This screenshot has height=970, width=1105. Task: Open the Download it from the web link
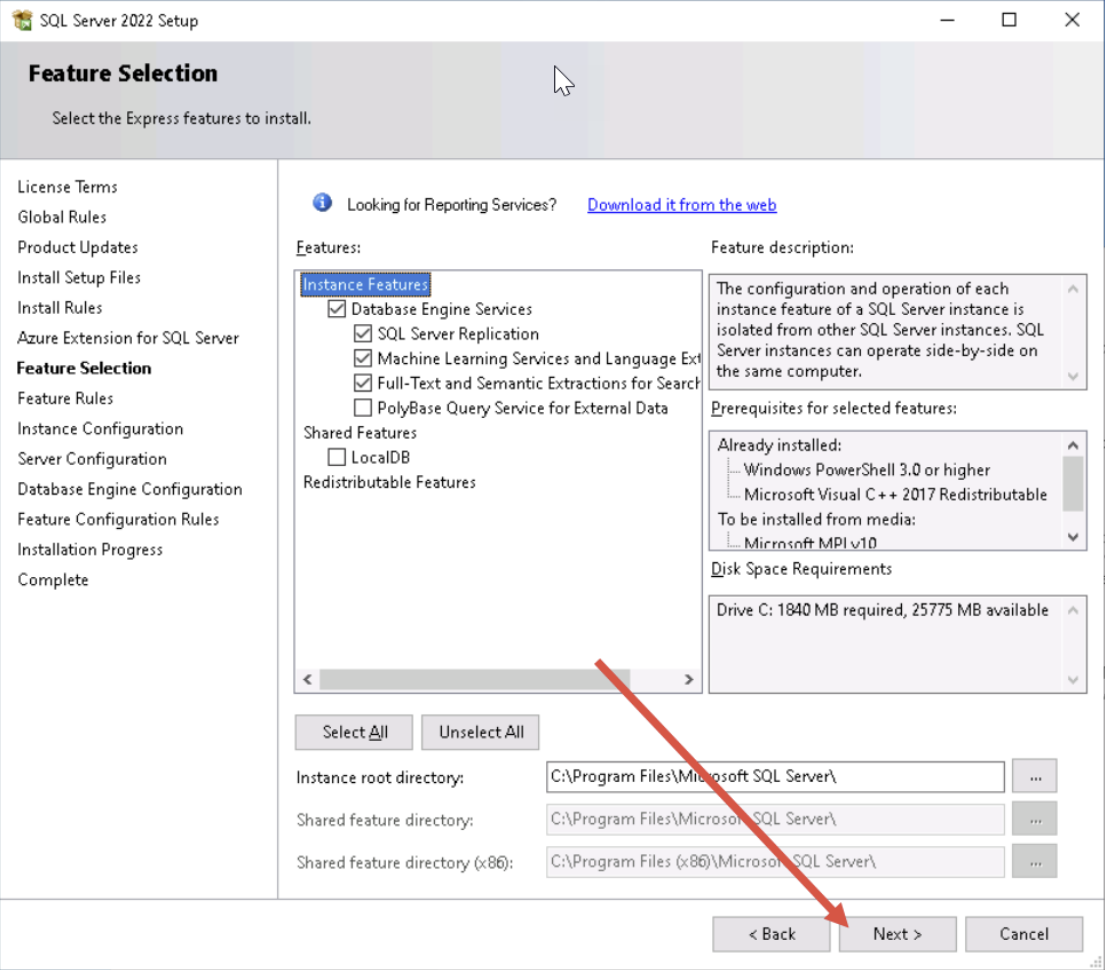point(681,204)
